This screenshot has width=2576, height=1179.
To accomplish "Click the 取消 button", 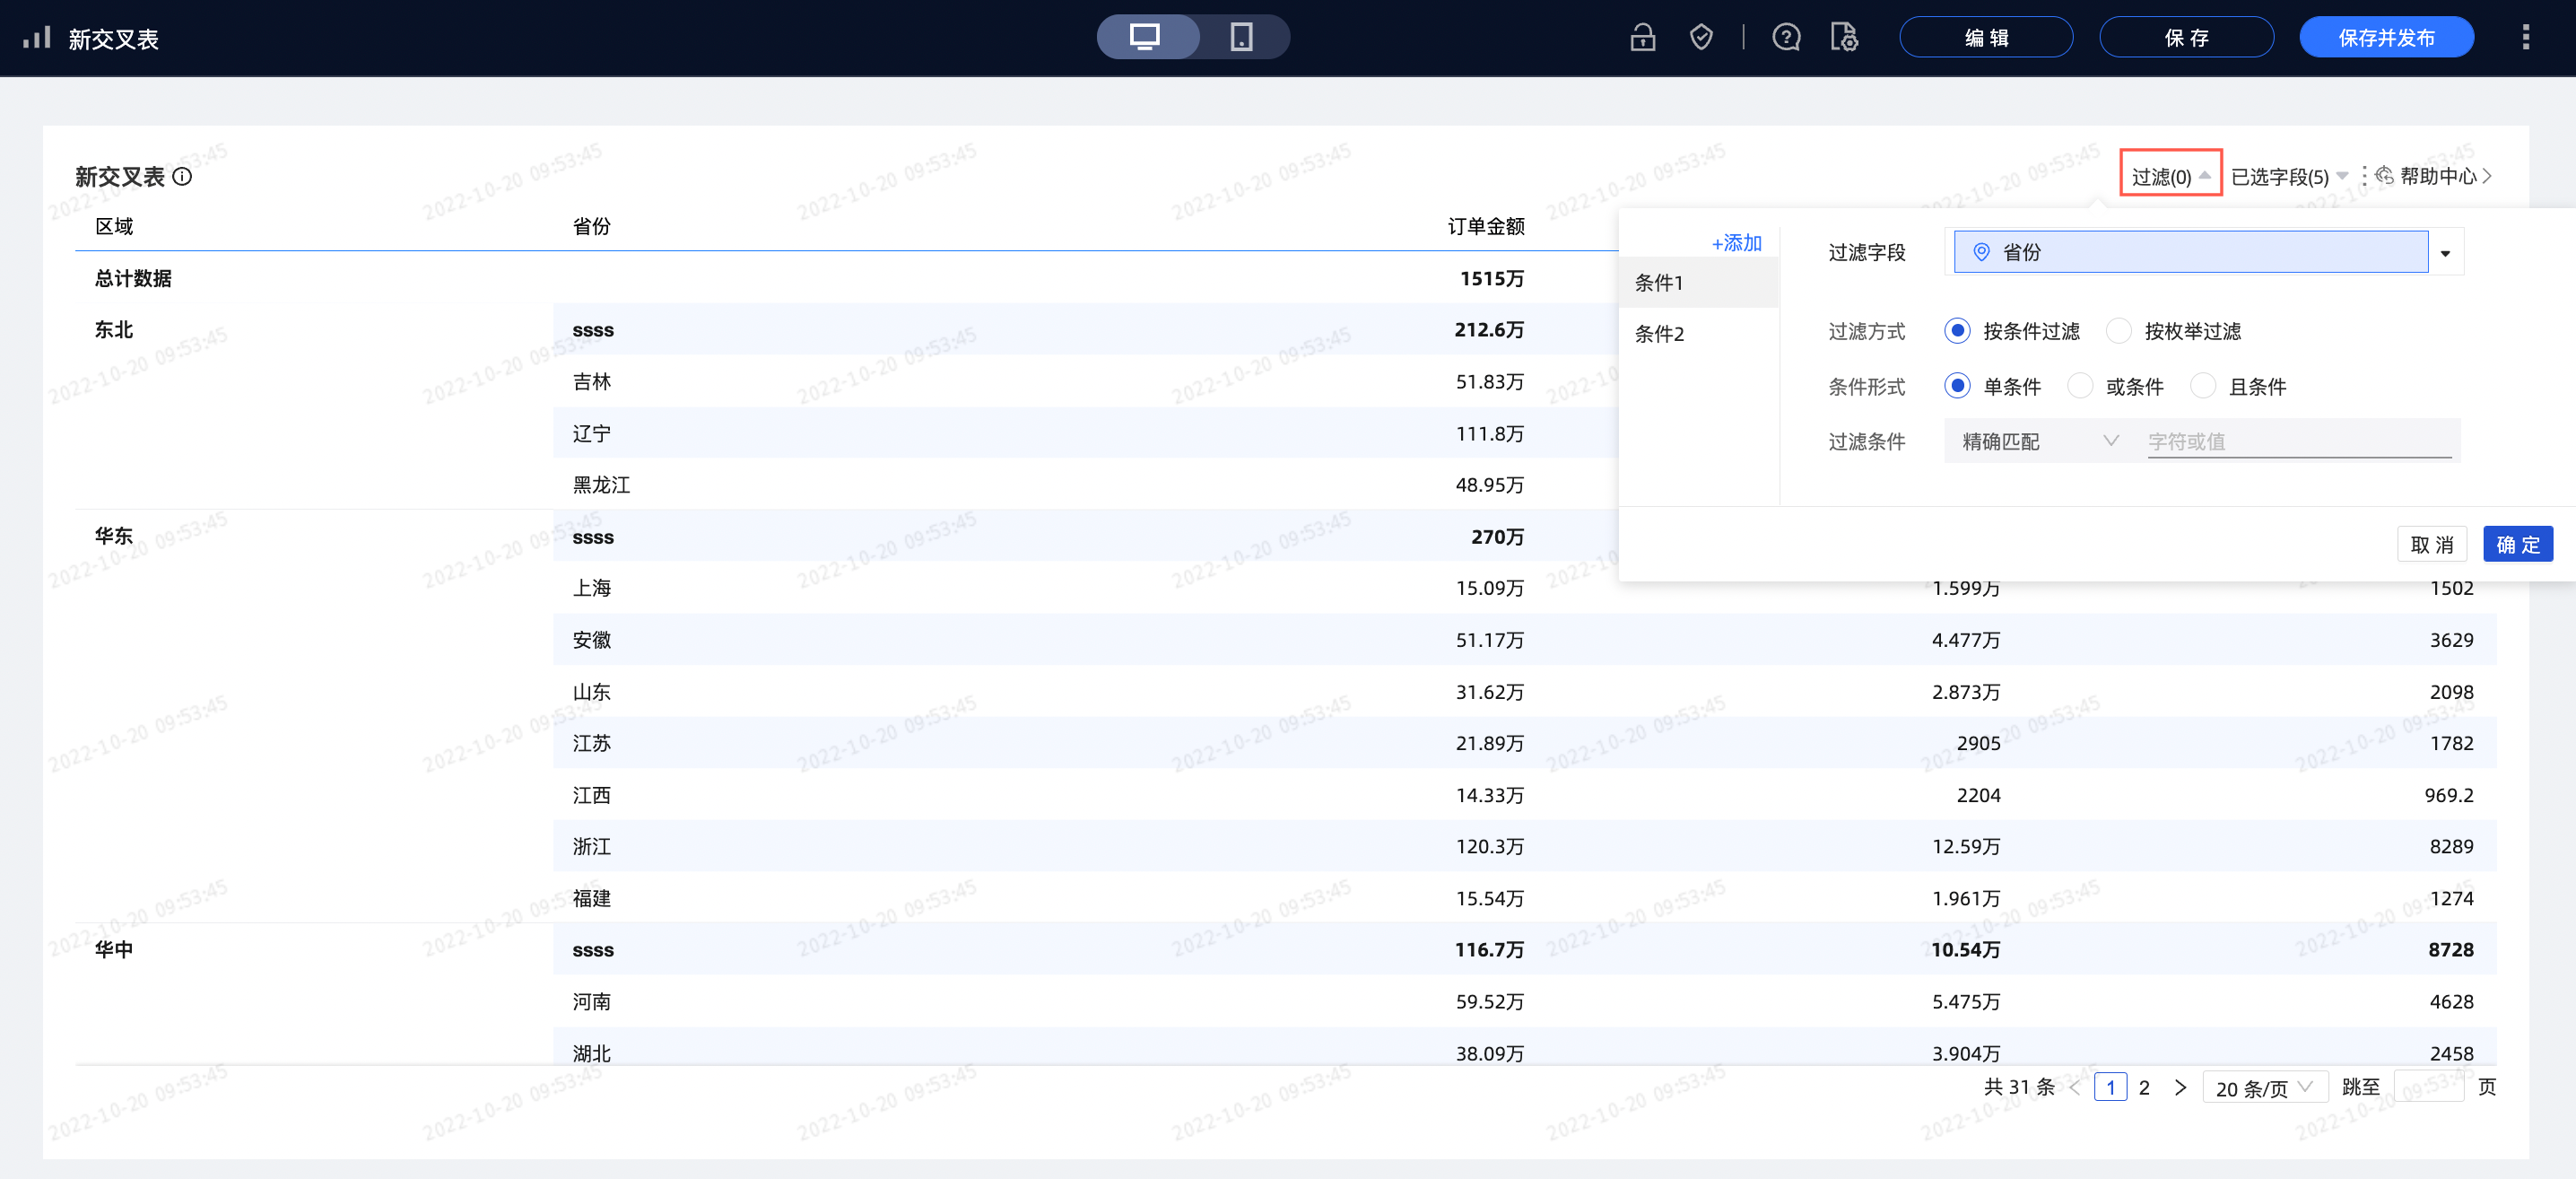I will (2431, 545).
